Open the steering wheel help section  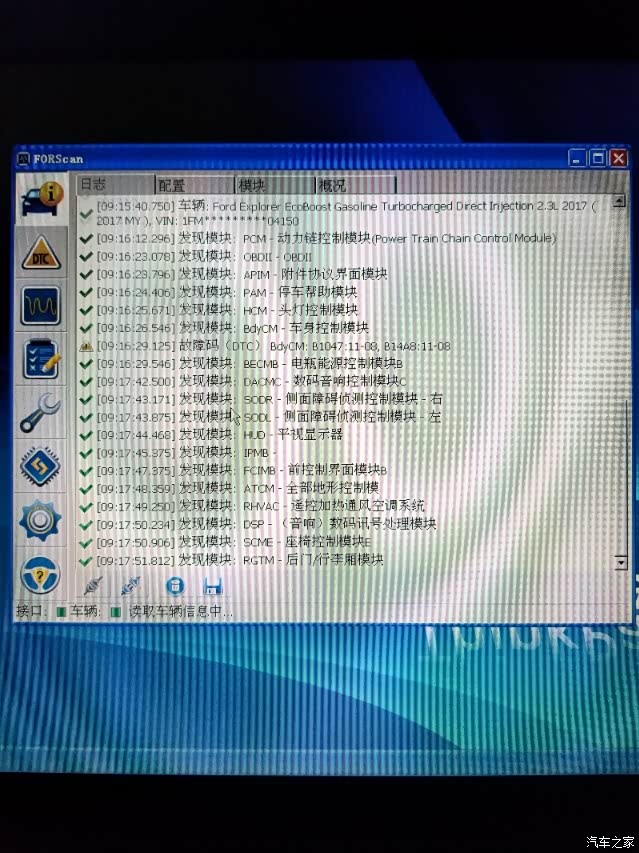click(41, 574)
